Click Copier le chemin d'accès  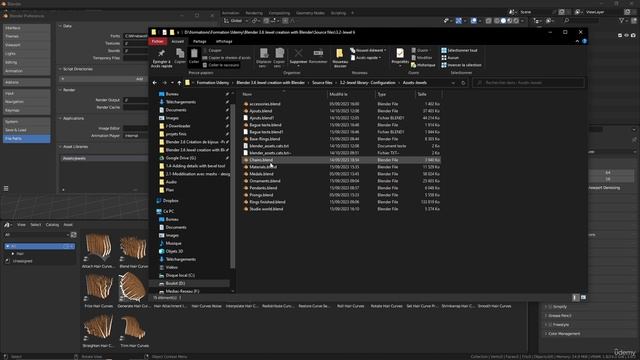[227, 58]
